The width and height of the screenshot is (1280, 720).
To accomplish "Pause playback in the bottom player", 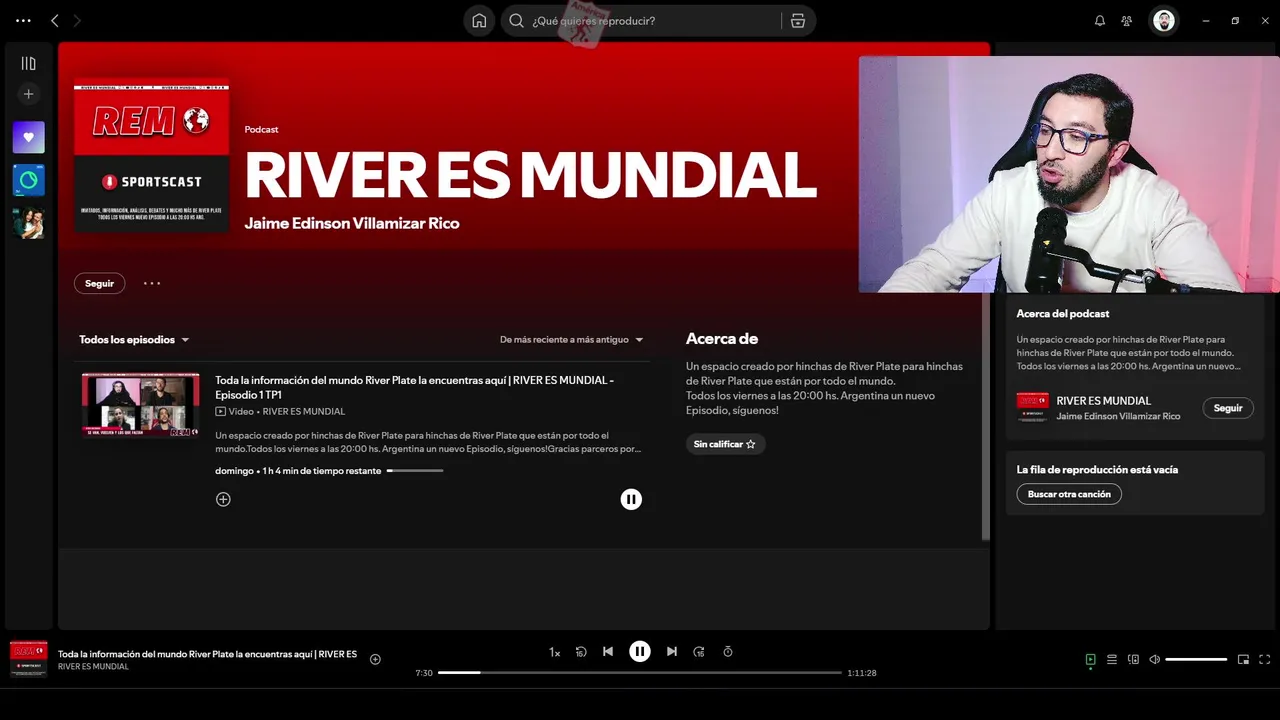I will point(640,652).
